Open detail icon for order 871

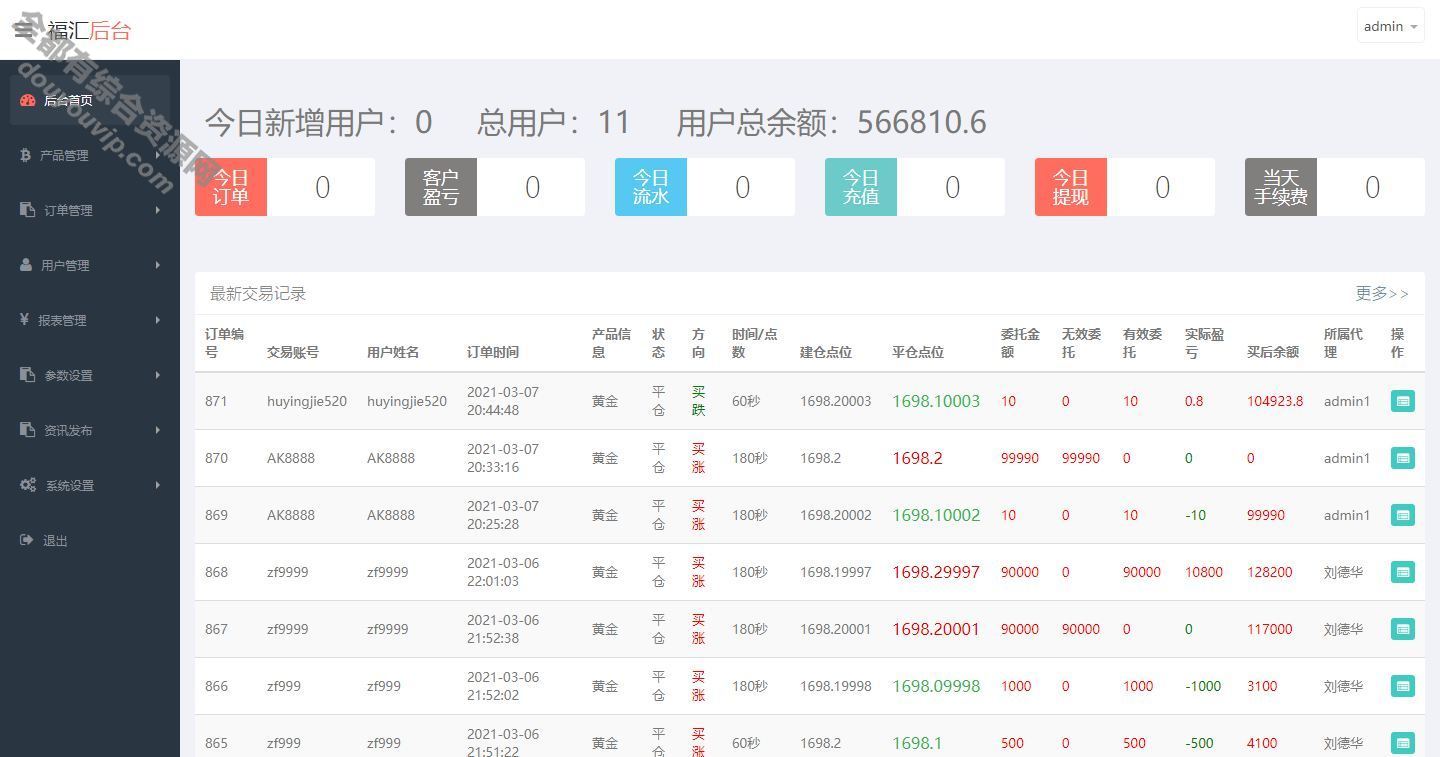tap(1403, 401)
